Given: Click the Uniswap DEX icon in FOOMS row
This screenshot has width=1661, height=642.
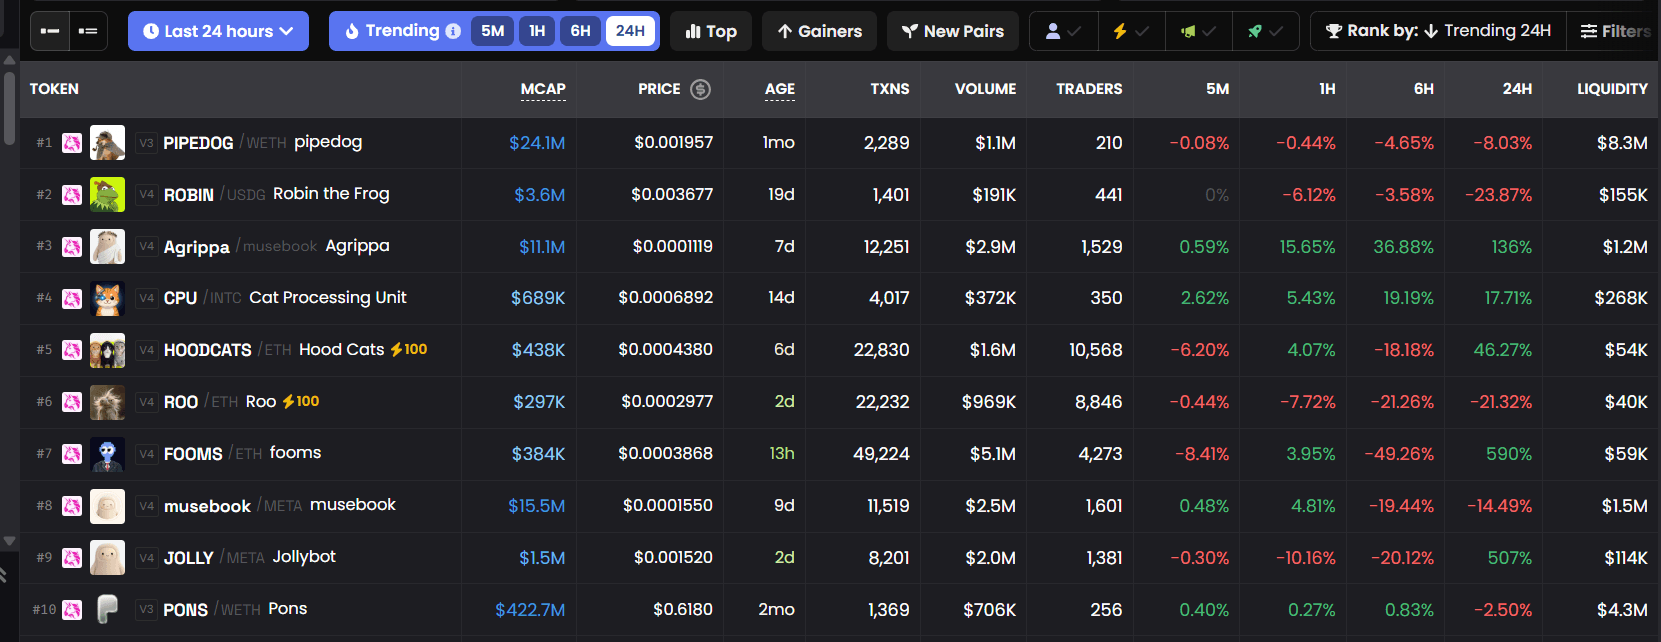Looking at the screenshot, I should click(72, 454).
